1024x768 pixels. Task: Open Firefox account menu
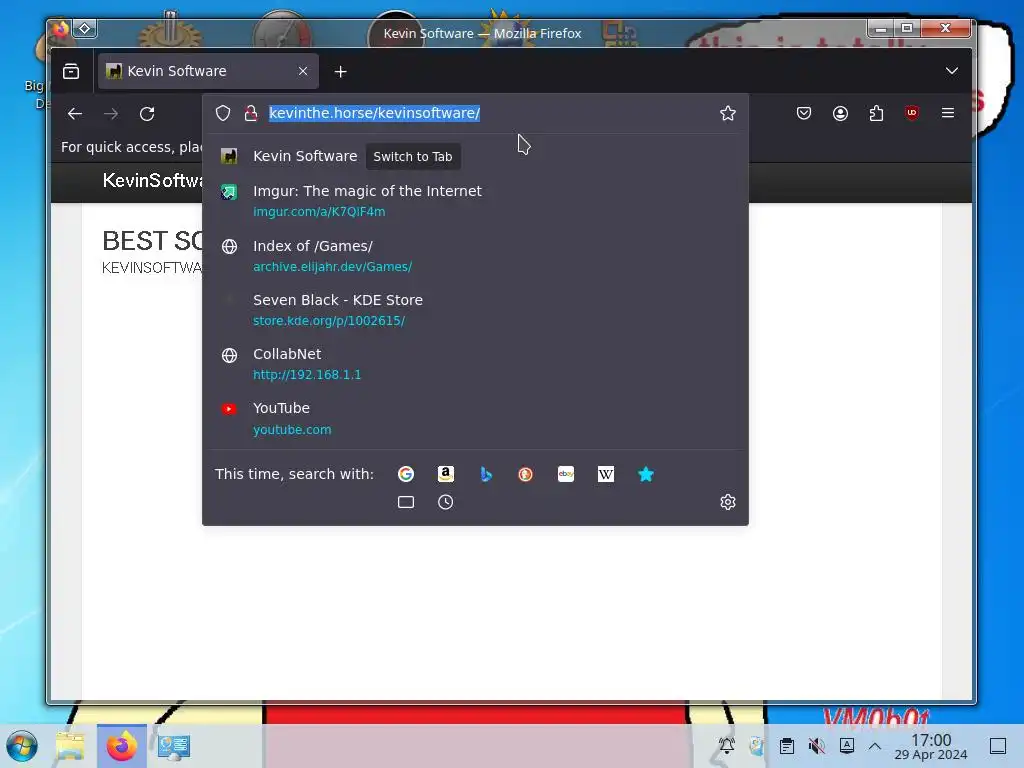tap(840, 113)
